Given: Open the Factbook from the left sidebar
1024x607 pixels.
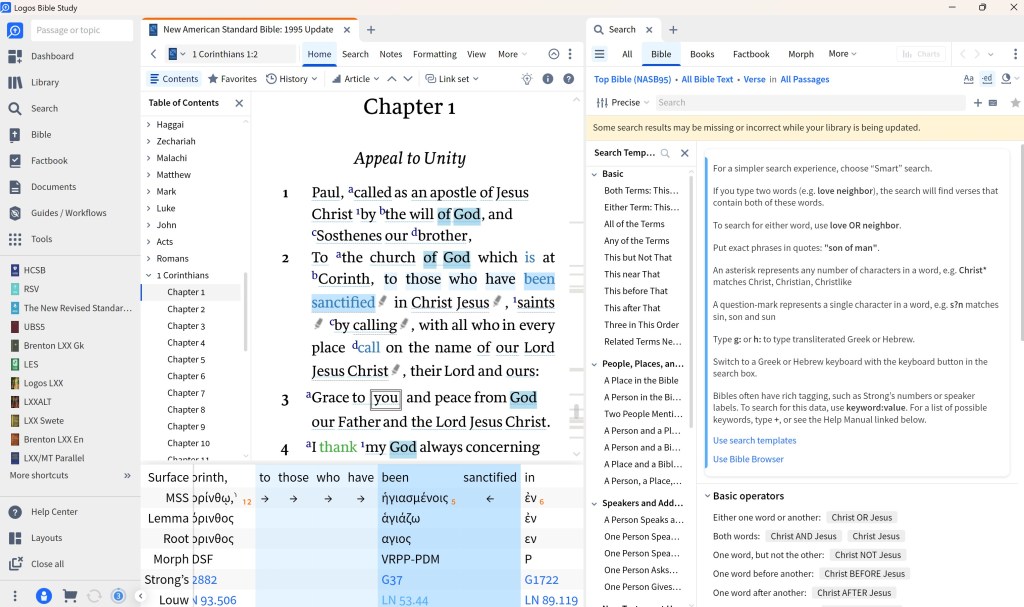Looking at the screenshot, I should point(49,160).
